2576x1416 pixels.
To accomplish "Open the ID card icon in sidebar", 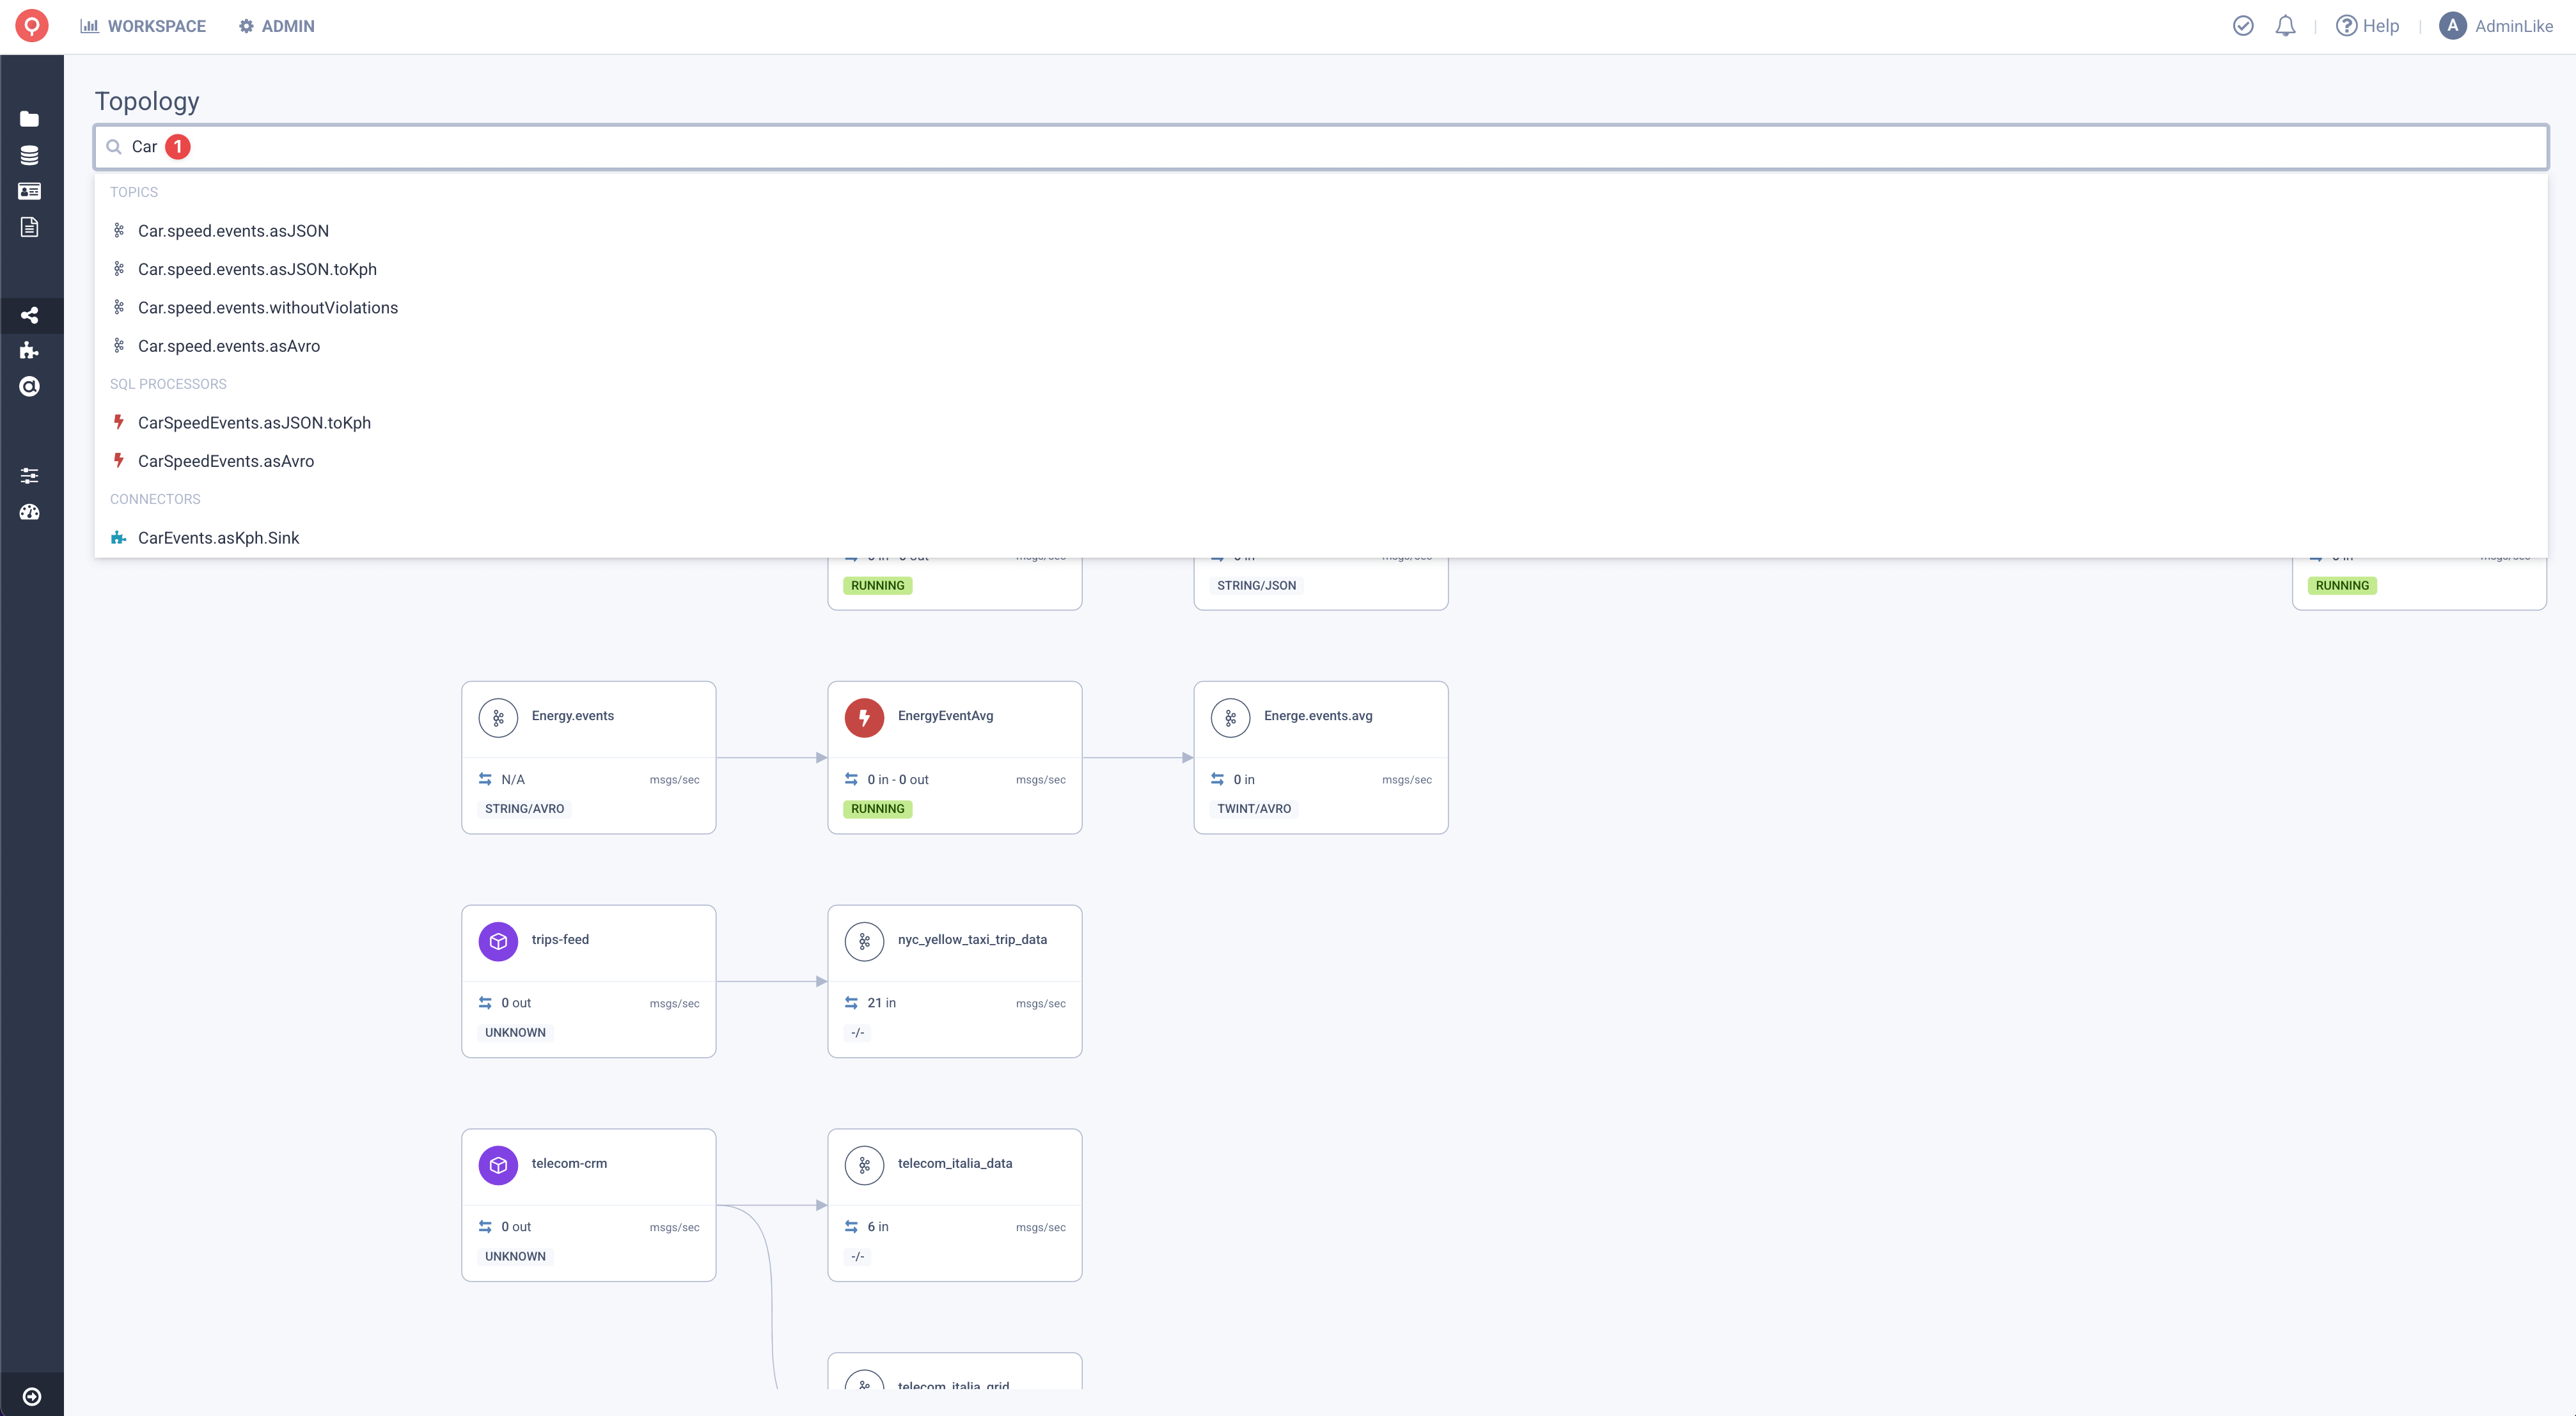I will 30,191.
